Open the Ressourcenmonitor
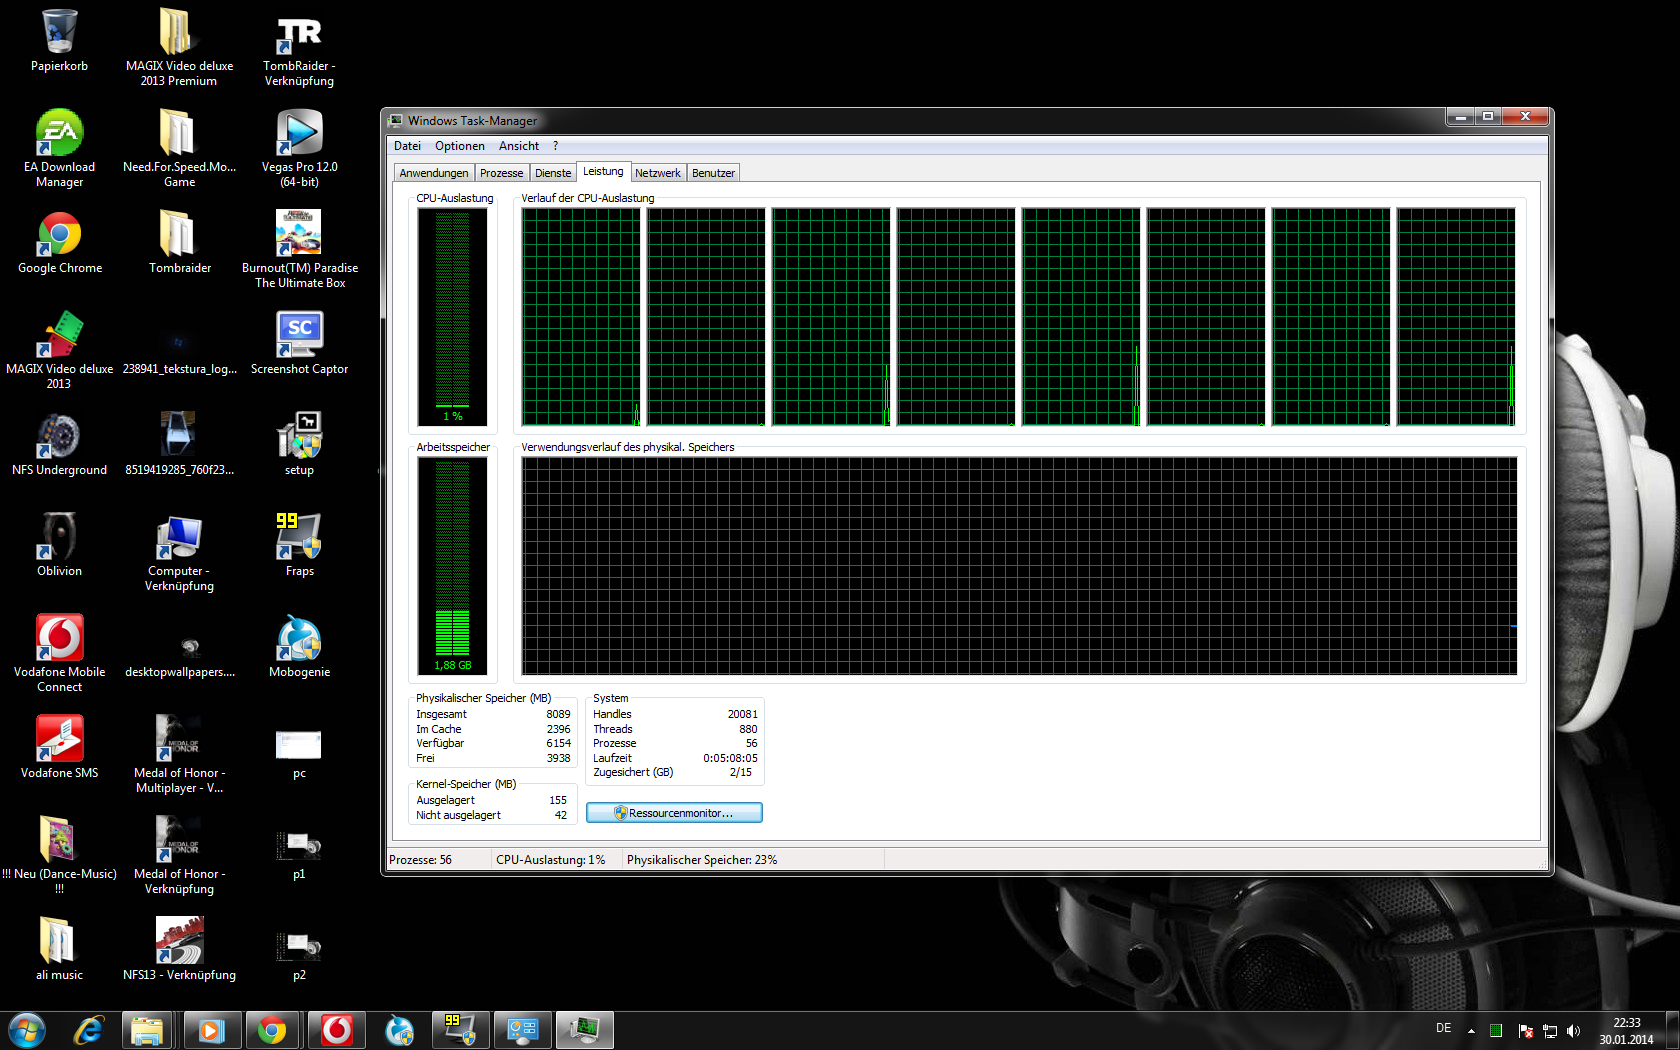 click(674, 813)
